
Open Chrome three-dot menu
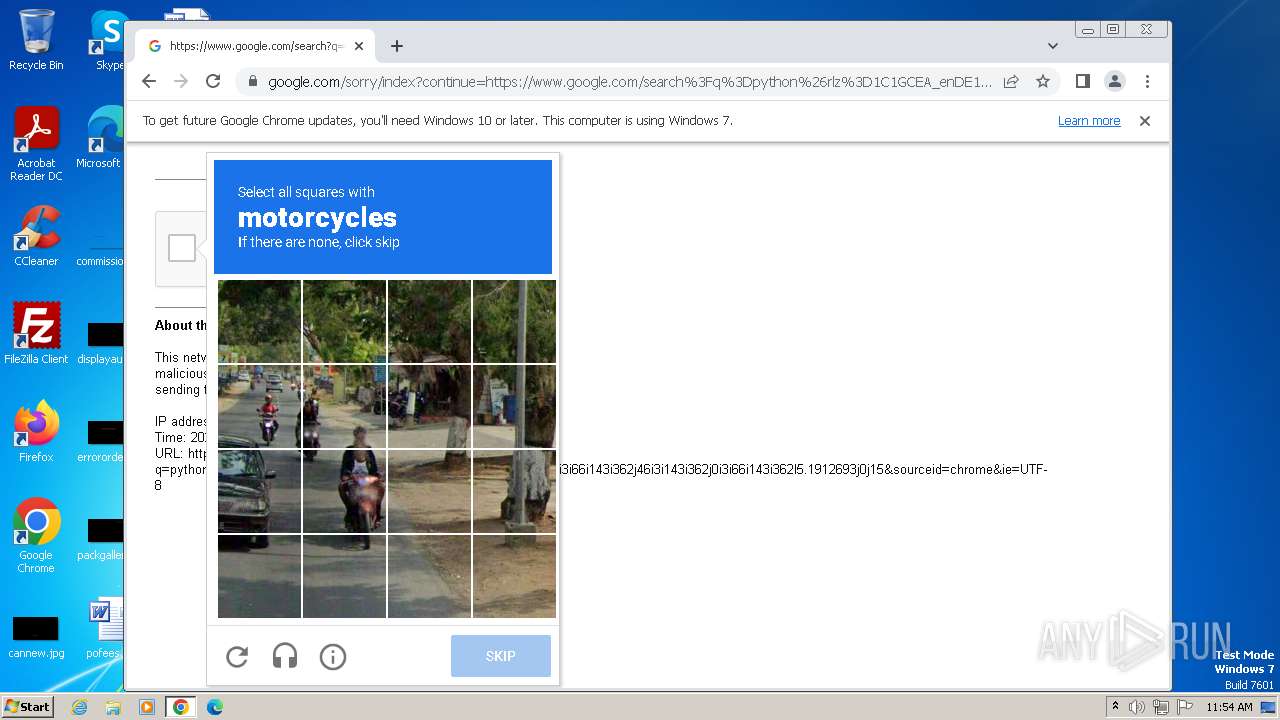(x=1147, y=81)
